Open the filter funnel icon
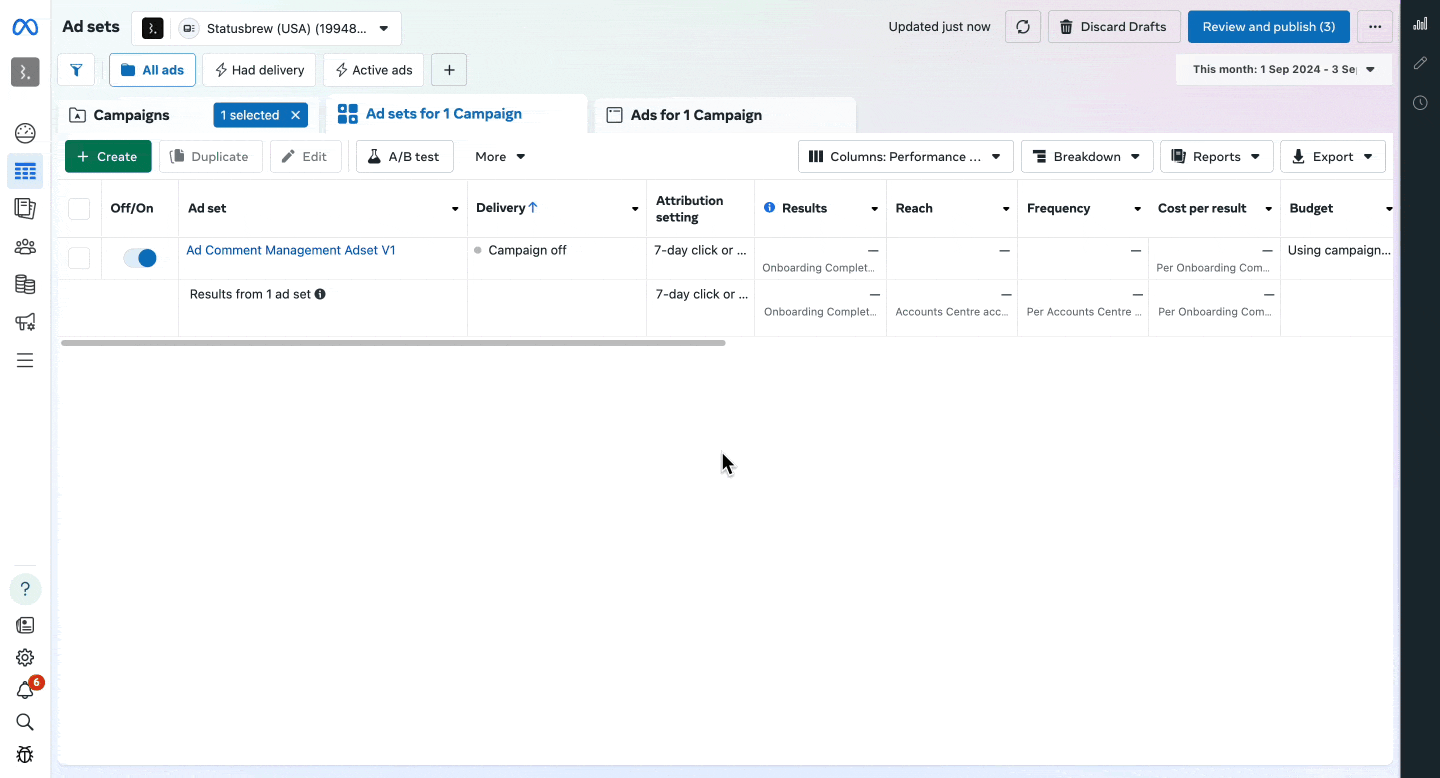1440x778 pixels. coord(76,70)
